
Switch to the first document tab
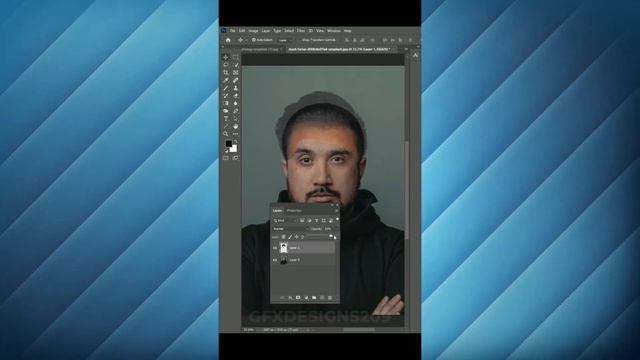261,49
